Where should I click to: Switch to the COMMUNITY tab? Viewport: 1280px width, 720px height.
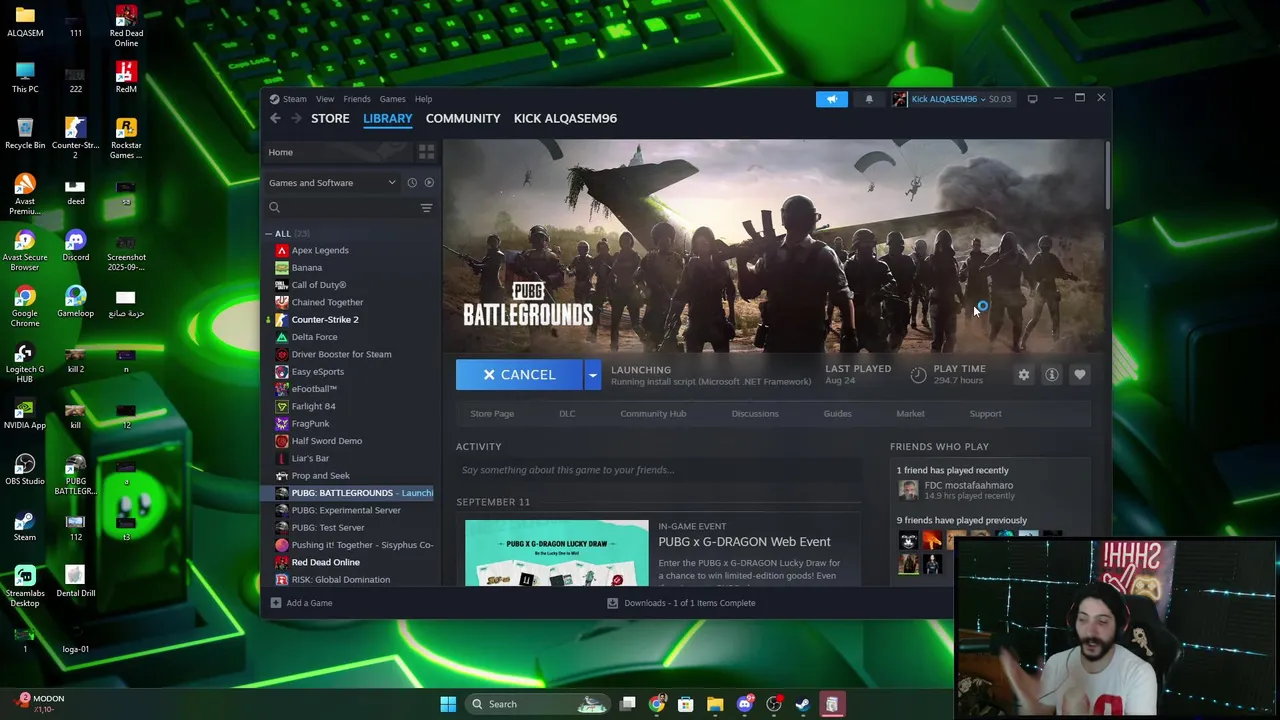pyautogui.click(x=463, y=118)
